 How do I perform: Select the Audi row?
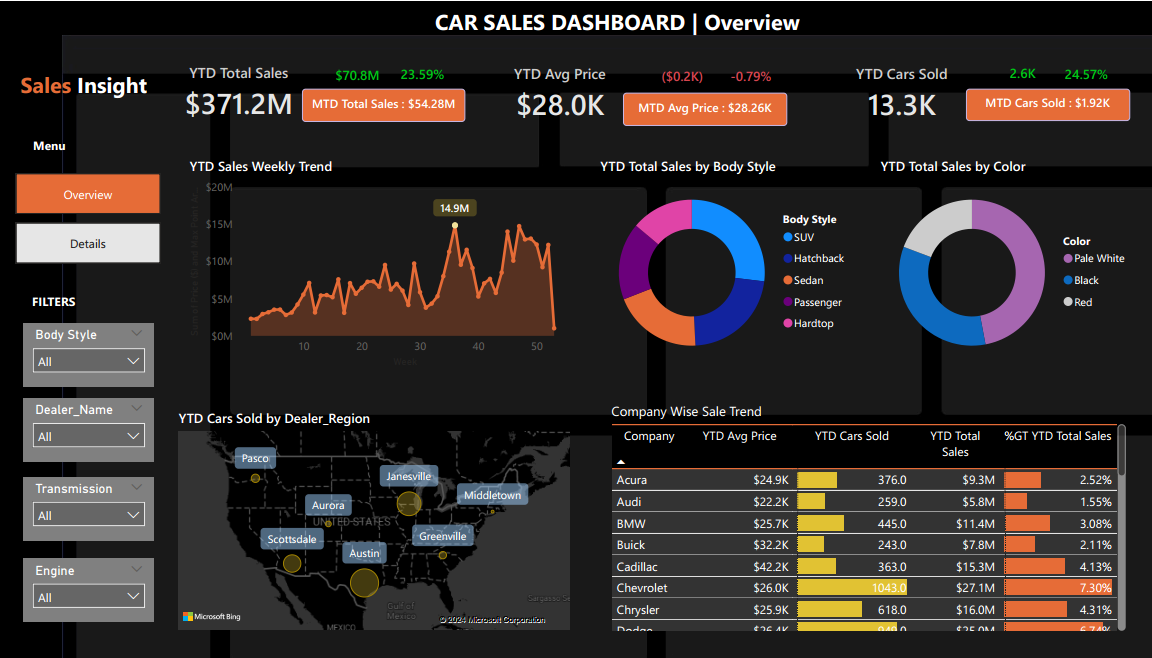click(864, 502)
